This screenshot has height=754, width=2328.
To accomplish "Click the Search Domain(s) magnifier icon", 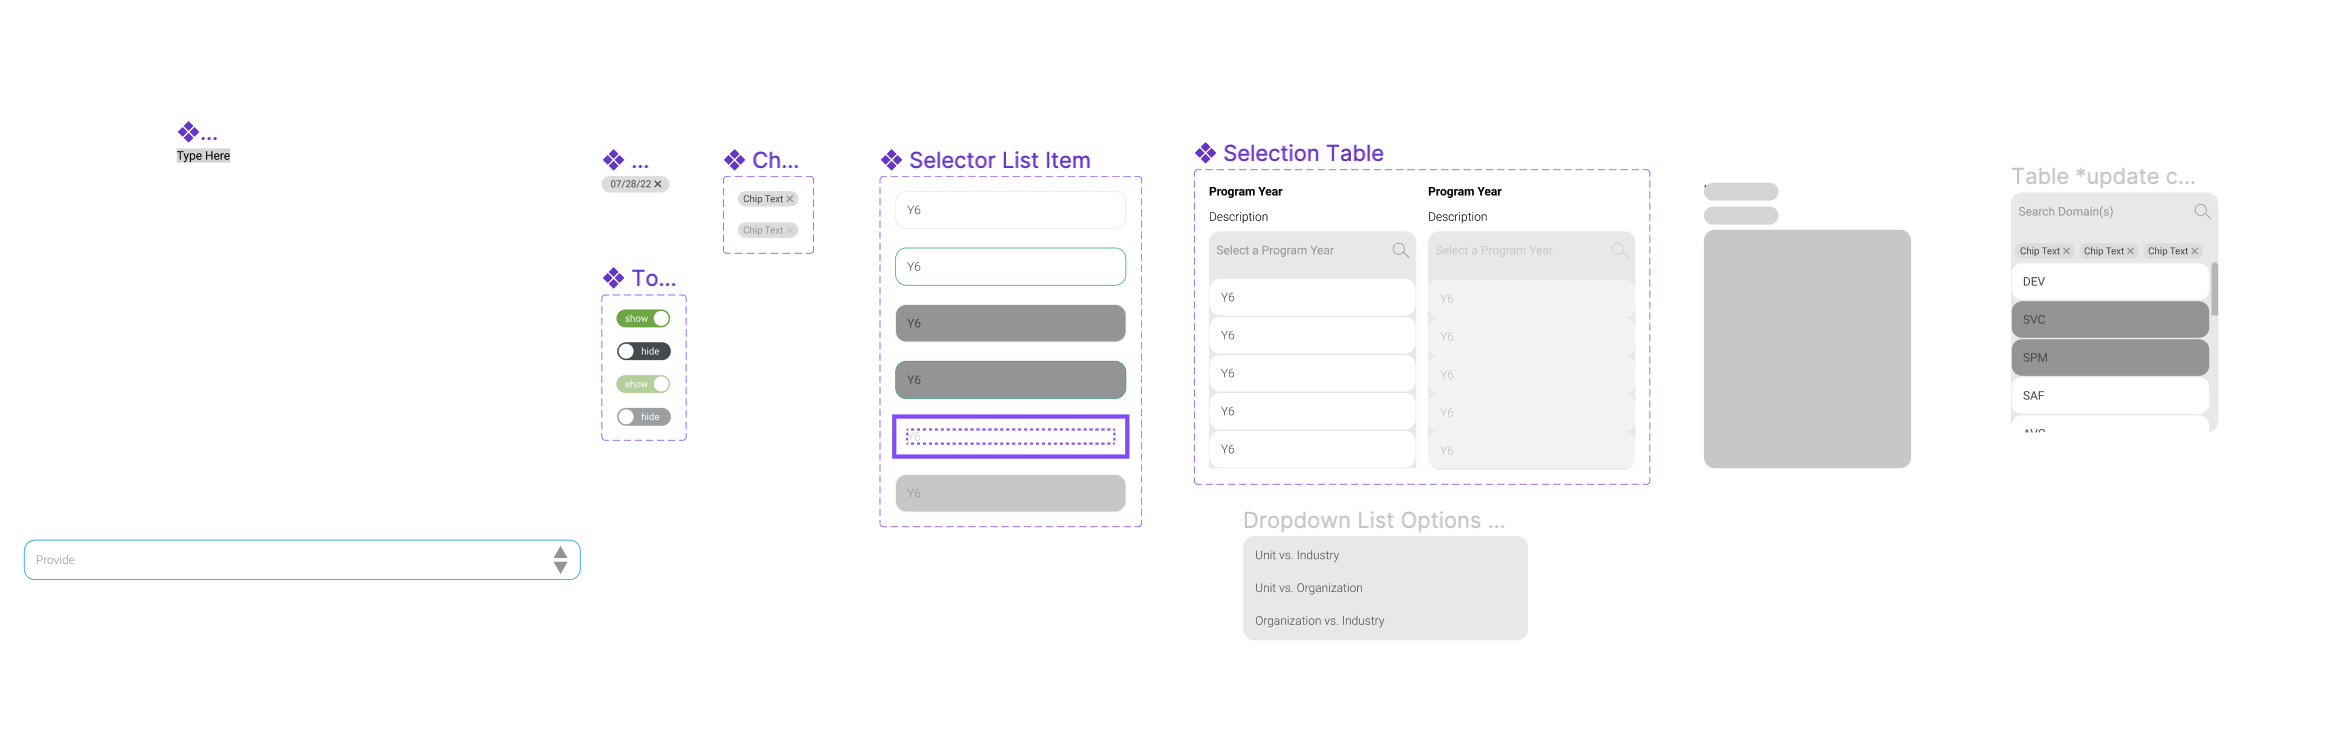I will pyautogui.click(x=2202, y=212).
